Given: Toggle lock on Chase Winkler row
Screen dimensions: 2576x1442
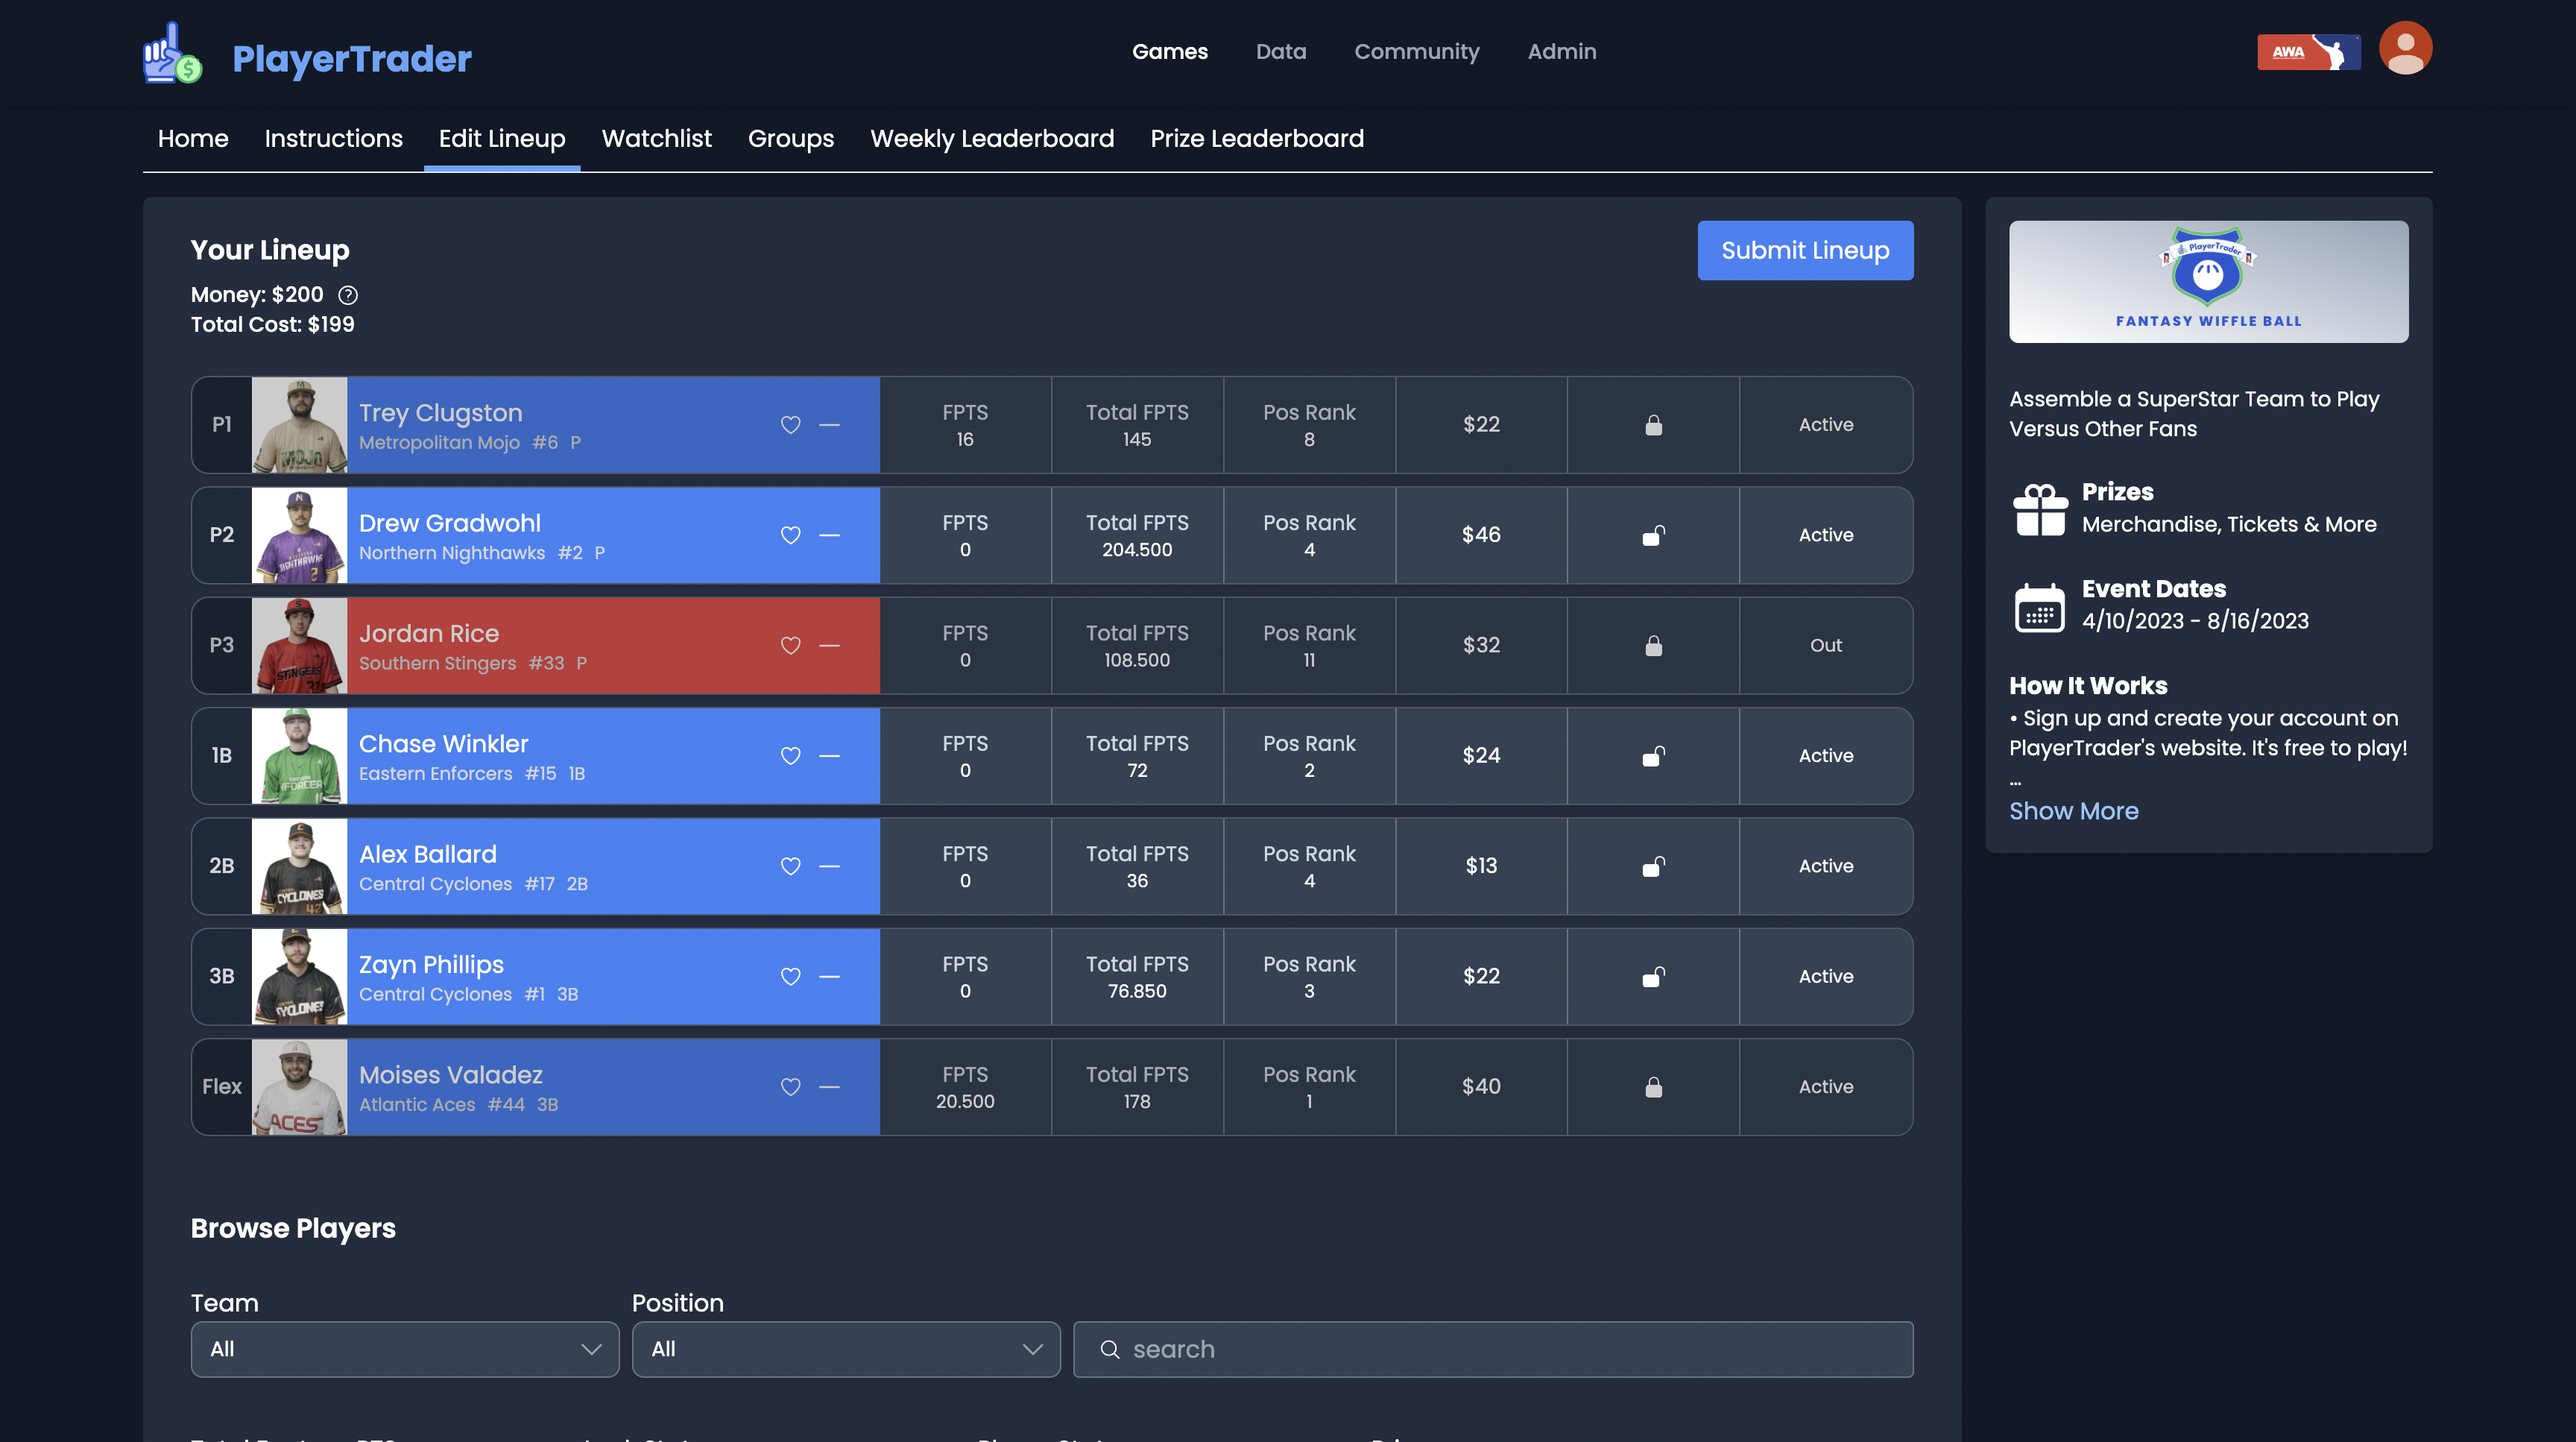Looking at the screenshot, I should pyautogui.click(x=1653, y=756).
